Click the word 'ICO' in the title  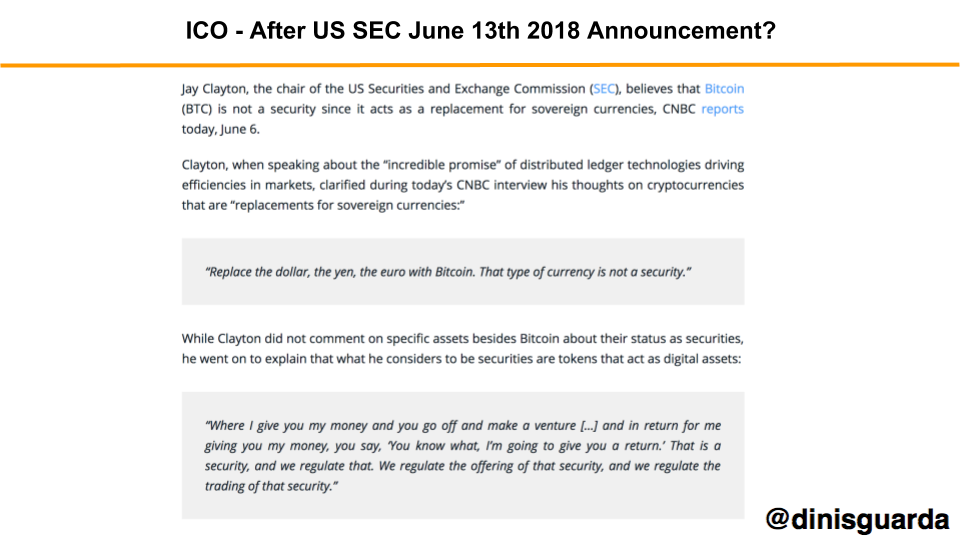pyautogui.click(x=207, y=30)
